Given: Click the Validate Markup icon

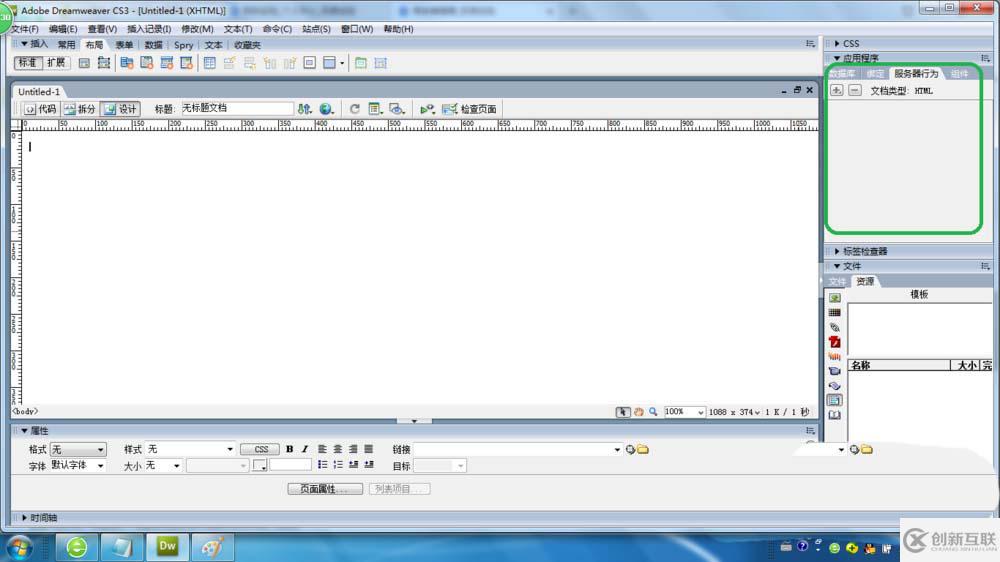Looking at the screenshot, I should point(427,109).
